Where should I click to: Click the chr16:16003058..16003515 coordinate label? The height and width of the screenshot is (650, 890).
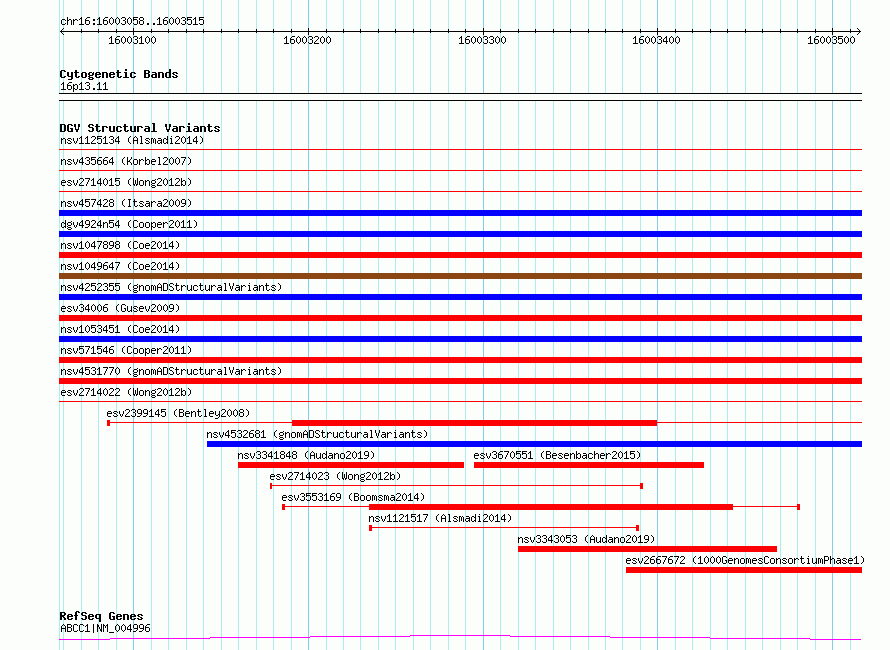coord(132,21)
